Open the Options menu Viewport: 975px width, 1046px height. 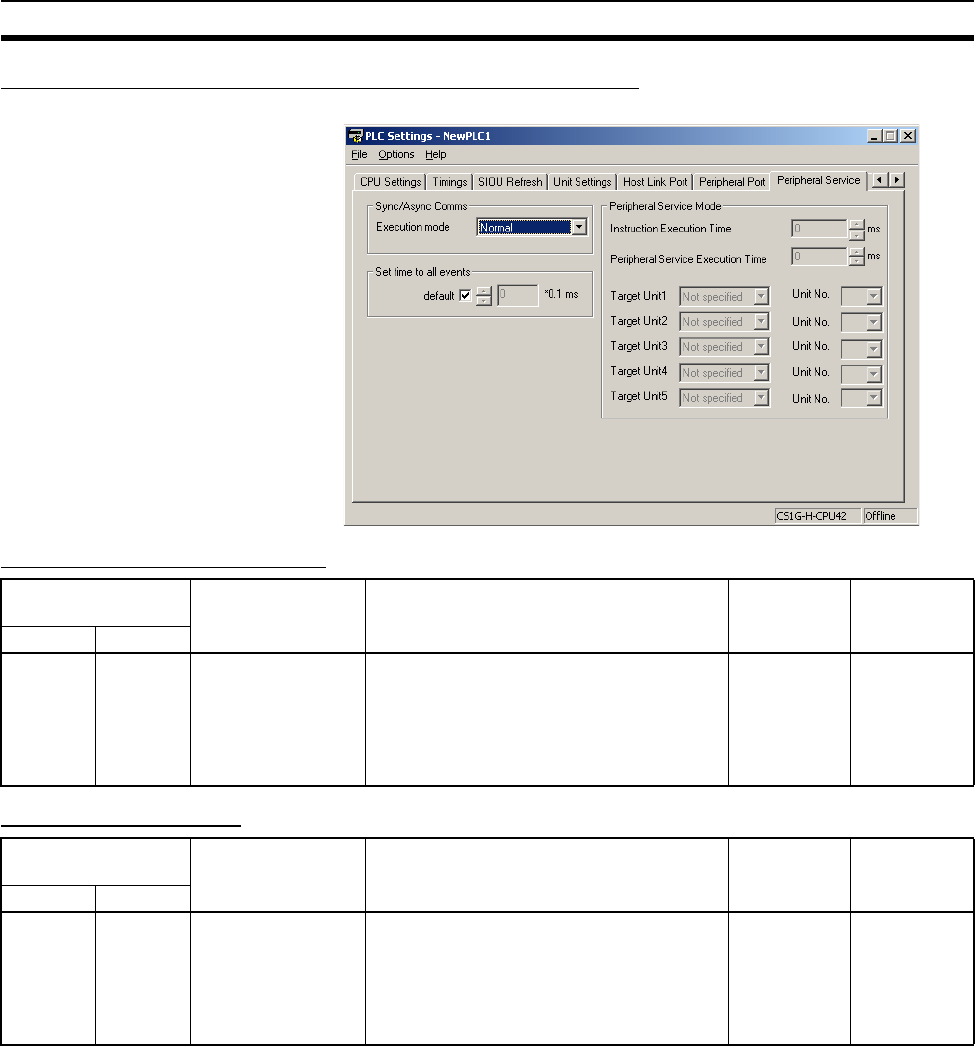[x=396, y=154]
